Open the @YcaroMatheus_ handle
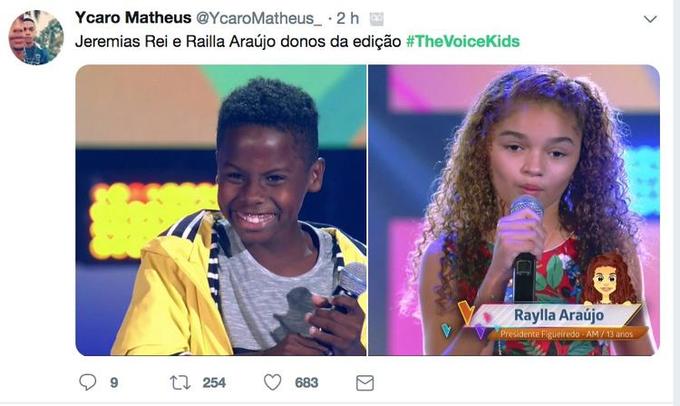This screenshot has height=406, width=680. 259,19
